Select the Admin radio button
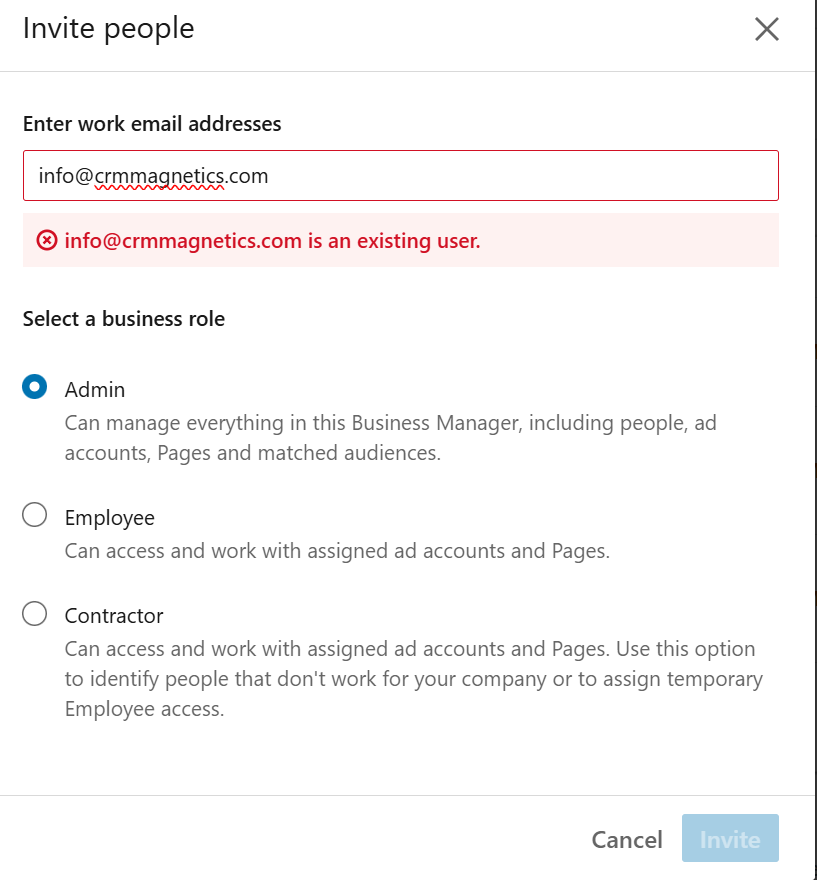 pyautogui.click(x=35, y=387)
